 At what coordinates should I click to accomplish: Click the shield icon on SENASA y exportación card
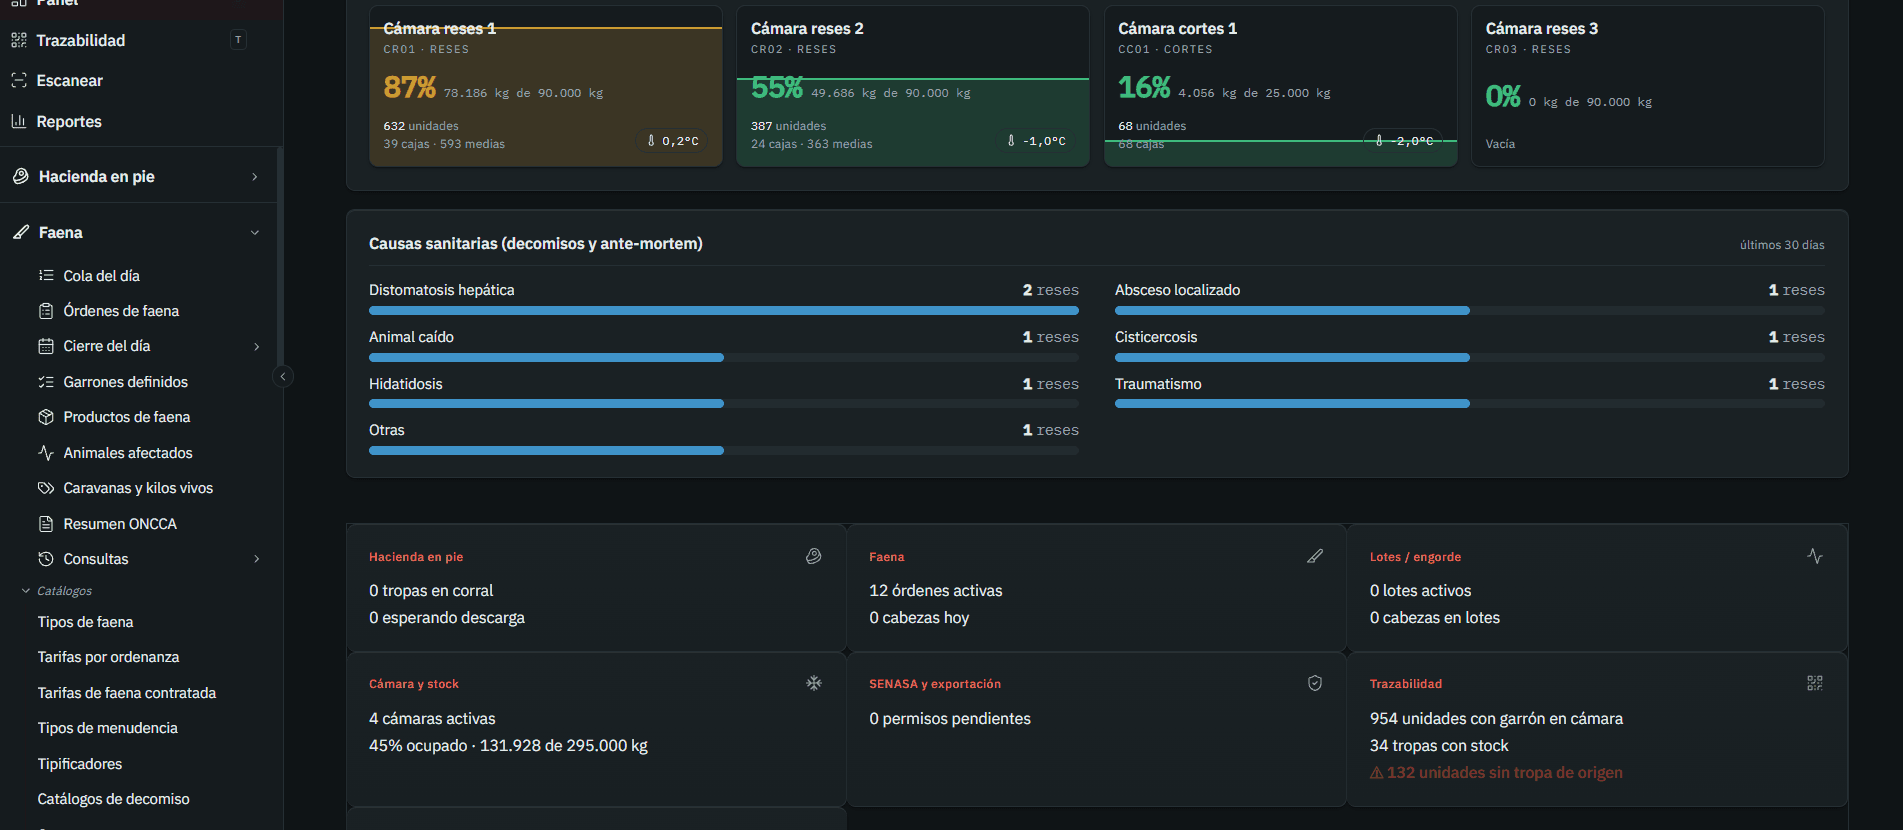(1315, 683)
